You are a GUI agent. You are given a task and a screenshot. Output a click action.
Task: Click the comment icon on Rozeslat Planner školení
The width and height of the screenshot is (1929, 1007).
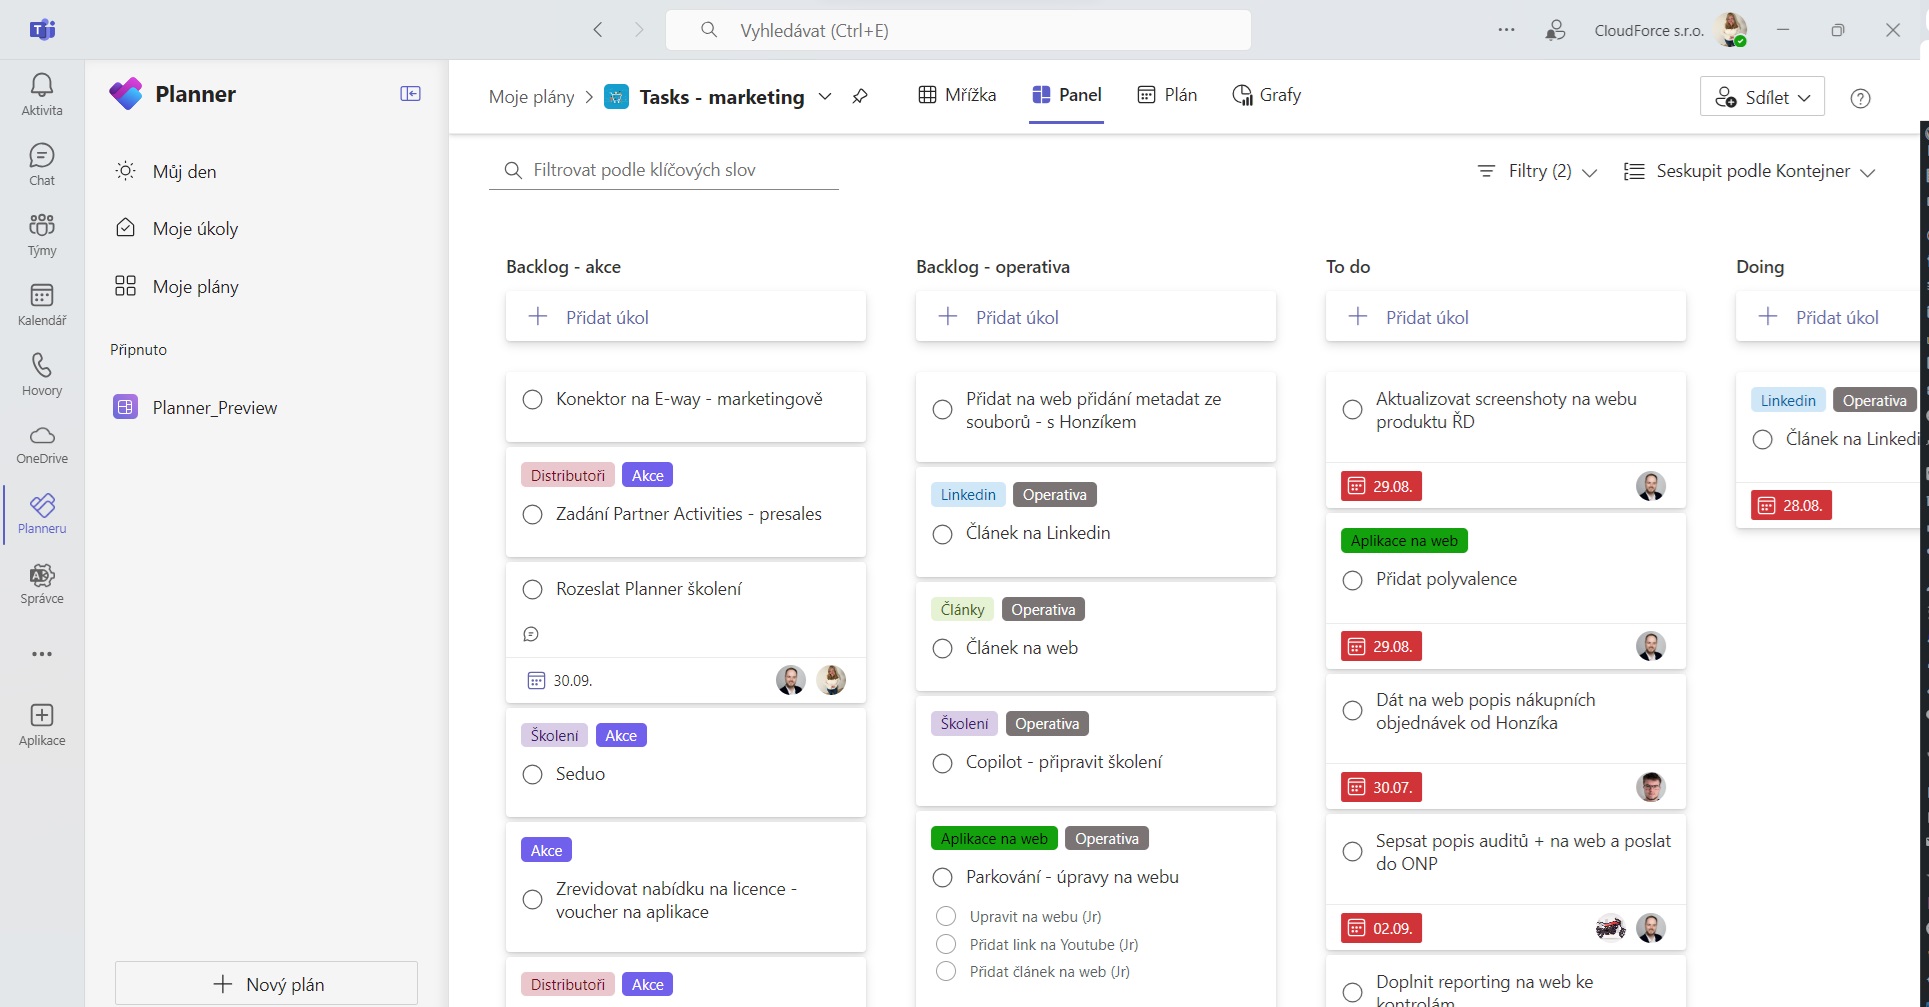click(x=531, y=634)
